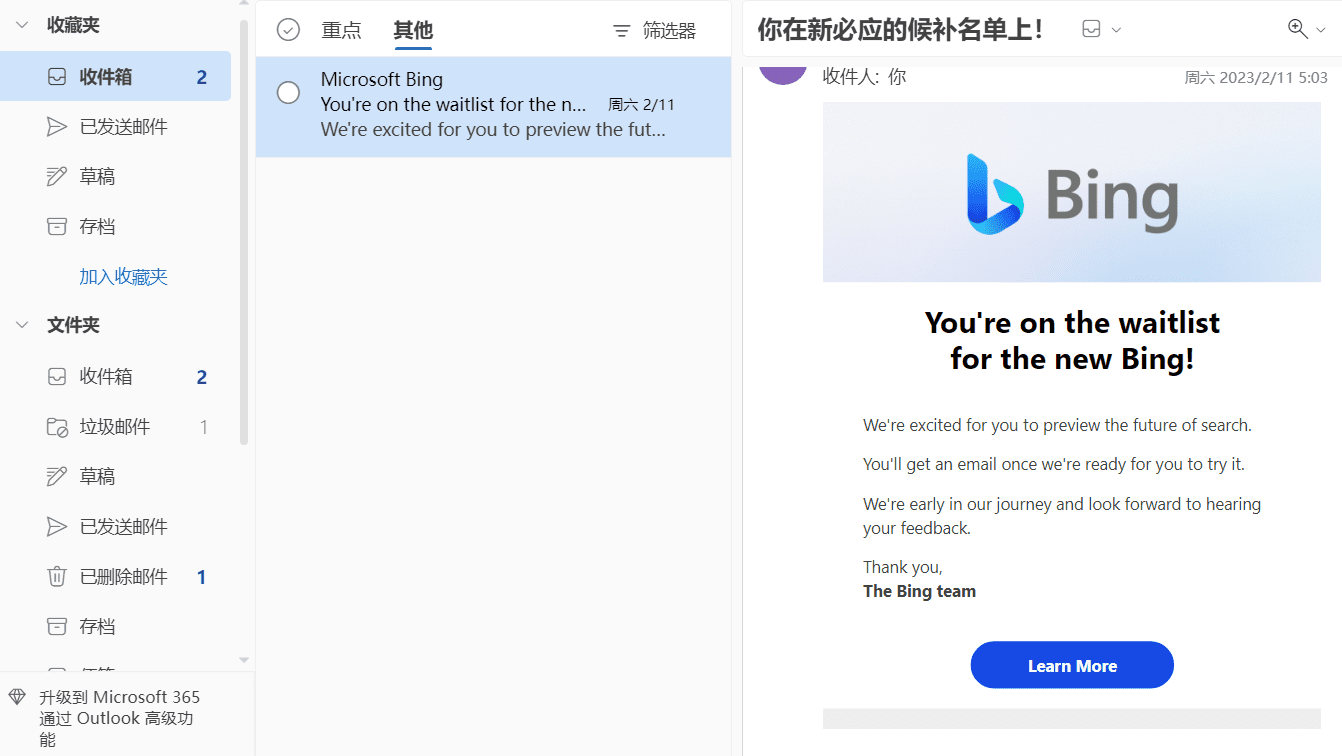Collapse the 收藏夹 section

pos(22,26)
